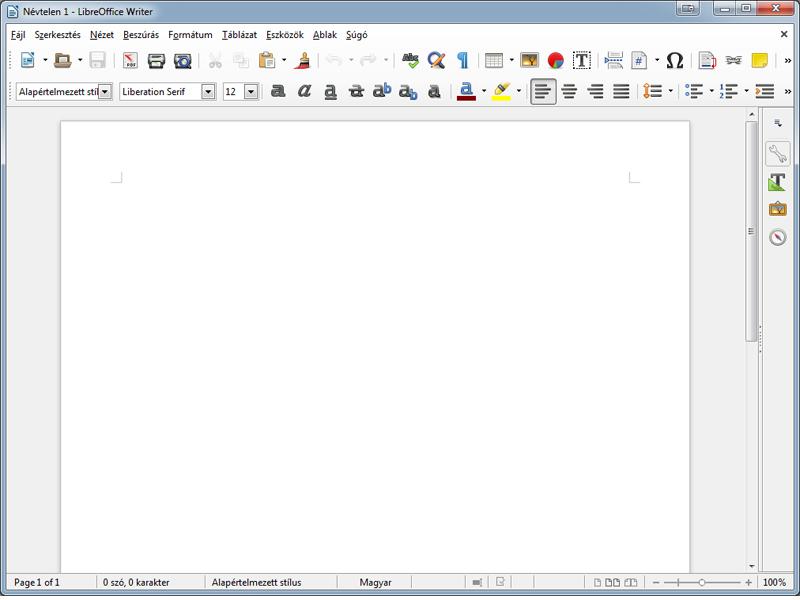Toggle formatting marks (pilcrow)
This screenshot has height=600, width=800.
click(x=462, y=60)
